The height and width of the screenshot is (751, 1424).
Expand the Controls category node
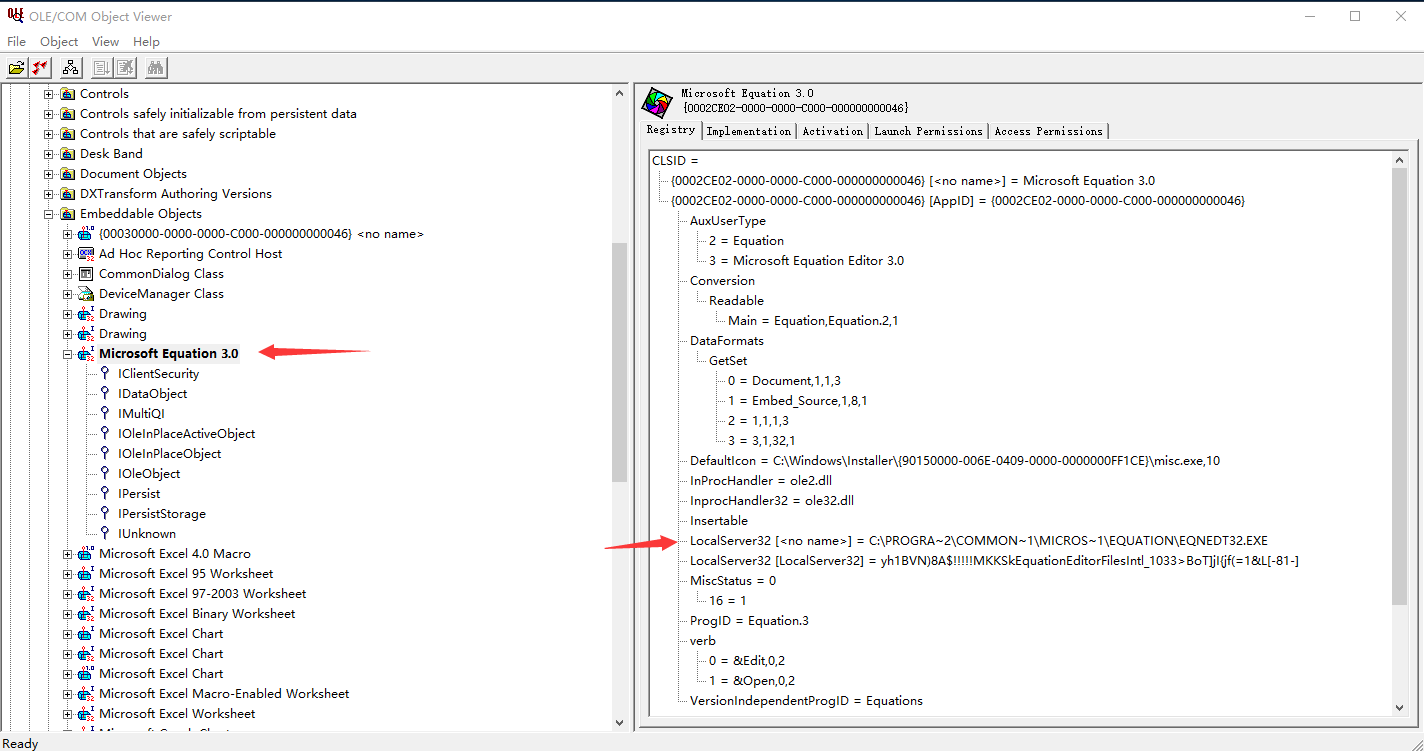coord(48,94)
